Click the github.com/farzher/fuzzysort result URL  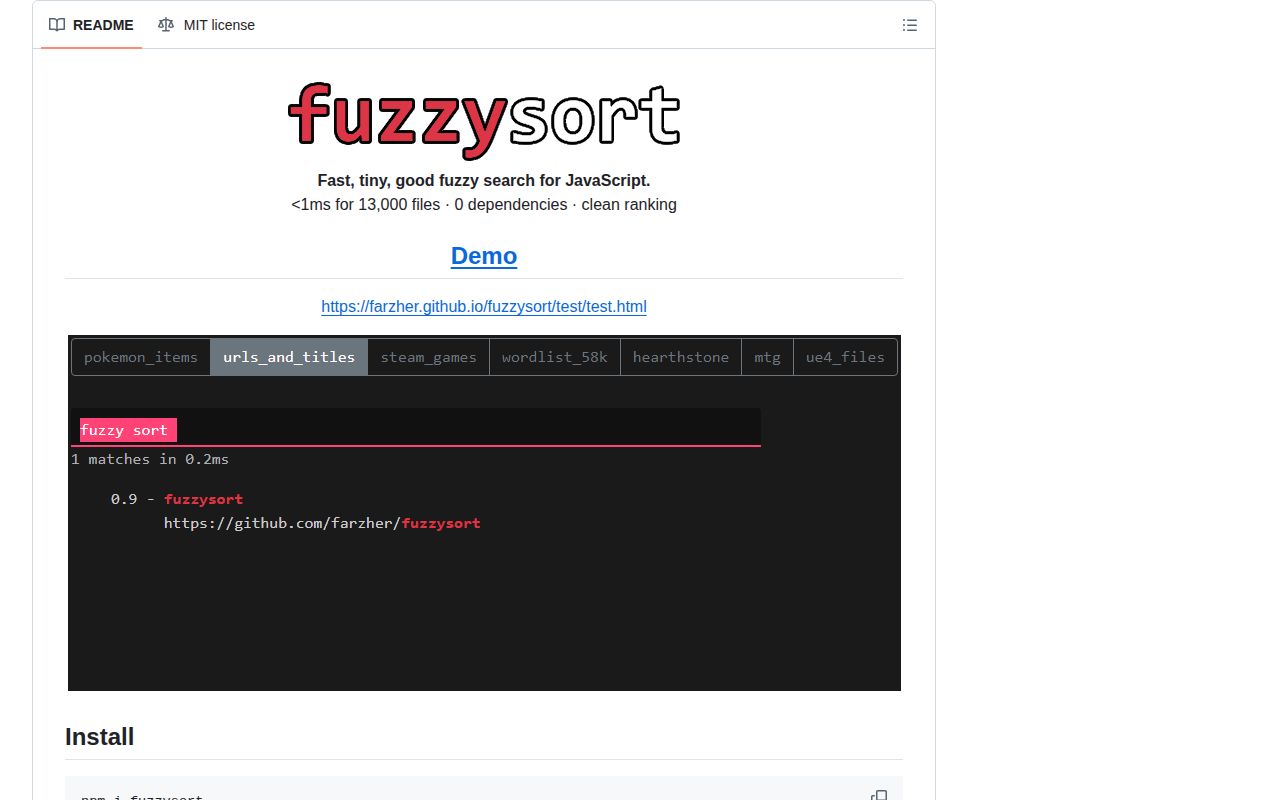coord(322,523)
